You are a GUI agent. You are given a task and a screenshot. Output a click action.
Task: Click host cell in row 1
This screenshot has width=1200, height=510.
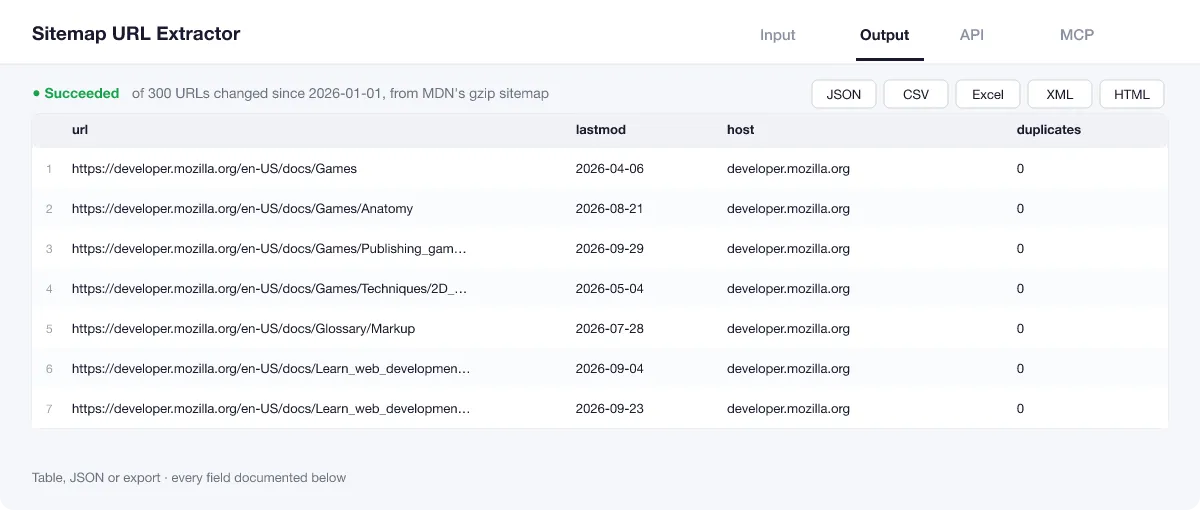pos(788,169)
